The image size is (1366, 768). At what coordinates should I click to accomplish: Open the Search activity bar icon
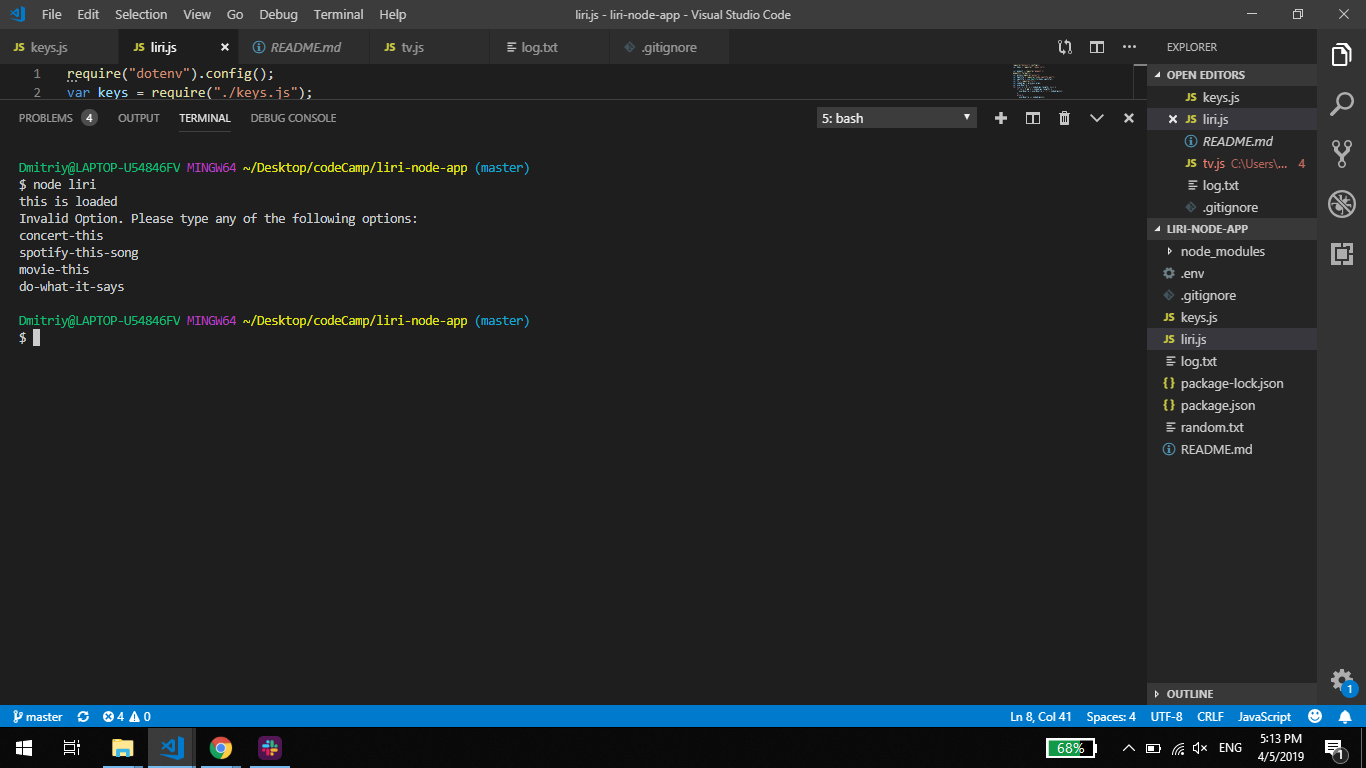1341,104
